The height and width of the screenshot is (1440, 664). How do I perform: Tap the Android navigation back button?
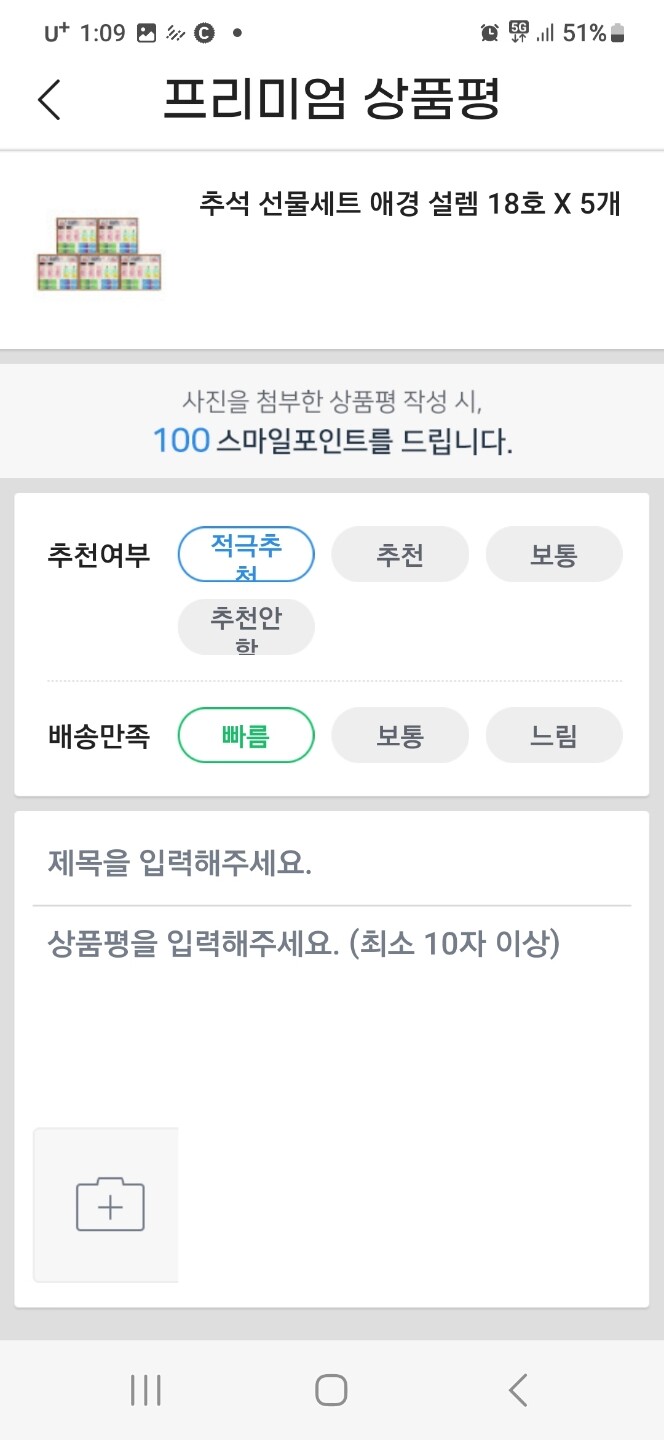(x=516, y=1388)
